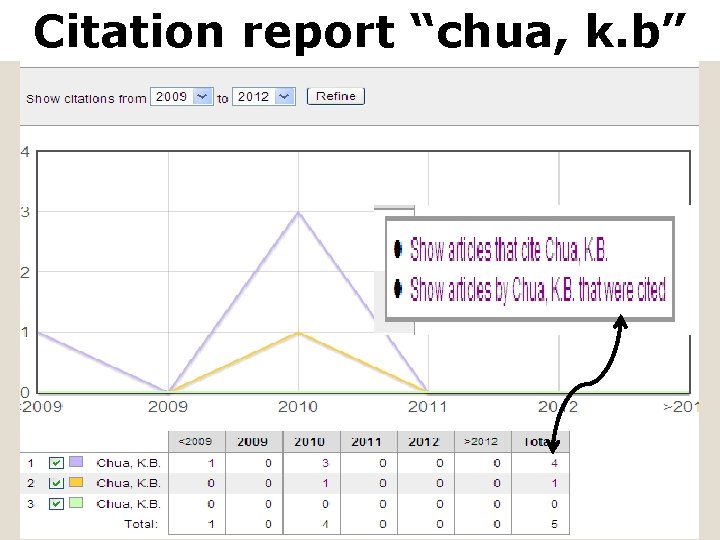Viewport: 720px width, 540px height.
Task: Click the >2012 column header
Action: [x=483, y=442]
